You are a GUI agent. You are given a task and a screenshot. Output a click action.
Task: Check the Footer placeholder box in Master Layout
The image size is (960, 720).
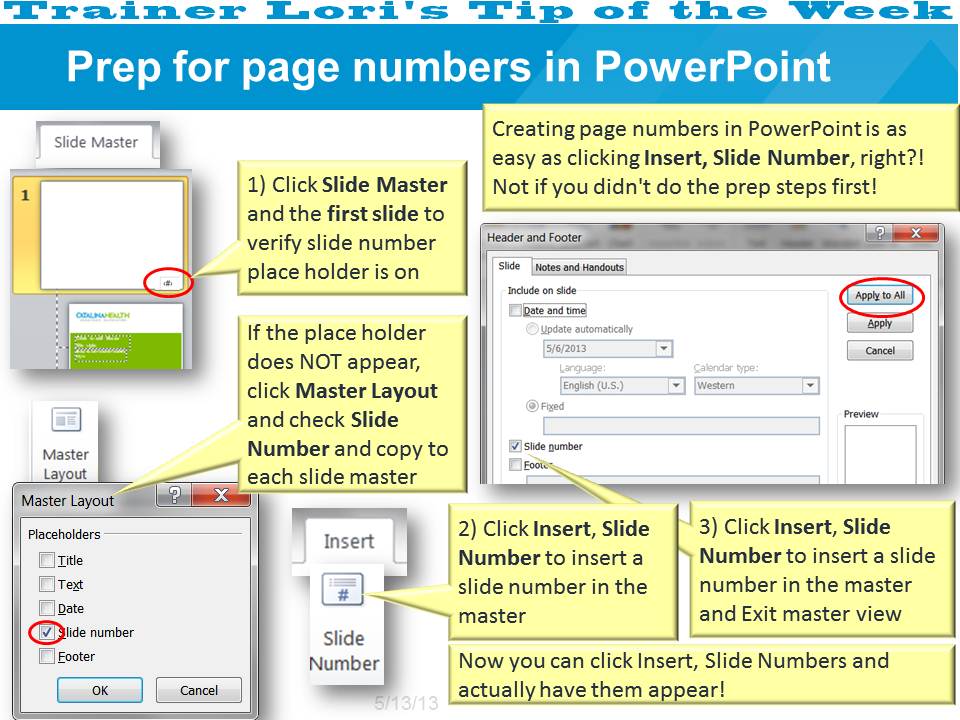[47, 656]
